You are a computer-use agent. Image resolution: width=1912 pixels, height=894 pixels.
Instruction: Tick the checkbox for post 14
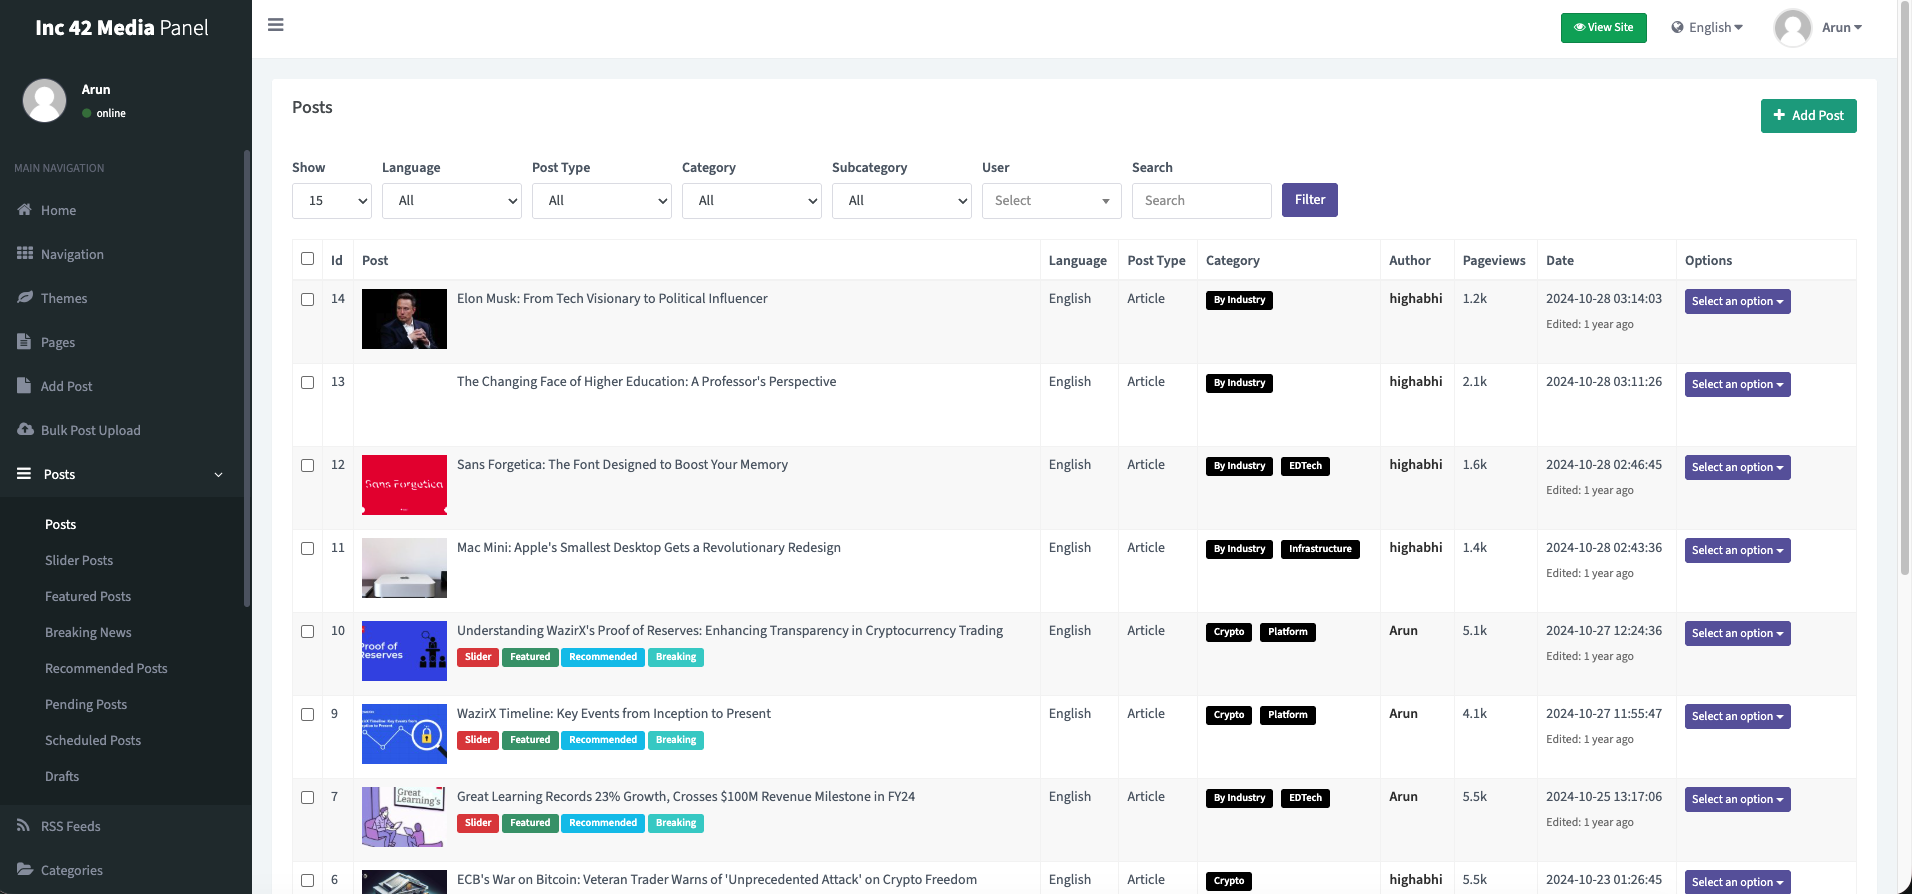307,299
